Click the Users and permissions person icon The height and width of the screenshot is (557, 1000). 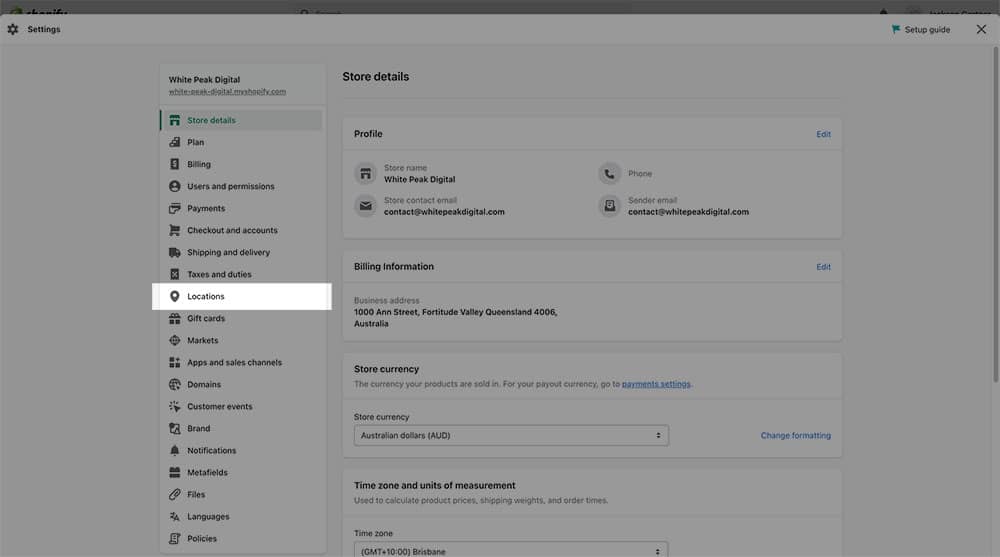(174, 186)
